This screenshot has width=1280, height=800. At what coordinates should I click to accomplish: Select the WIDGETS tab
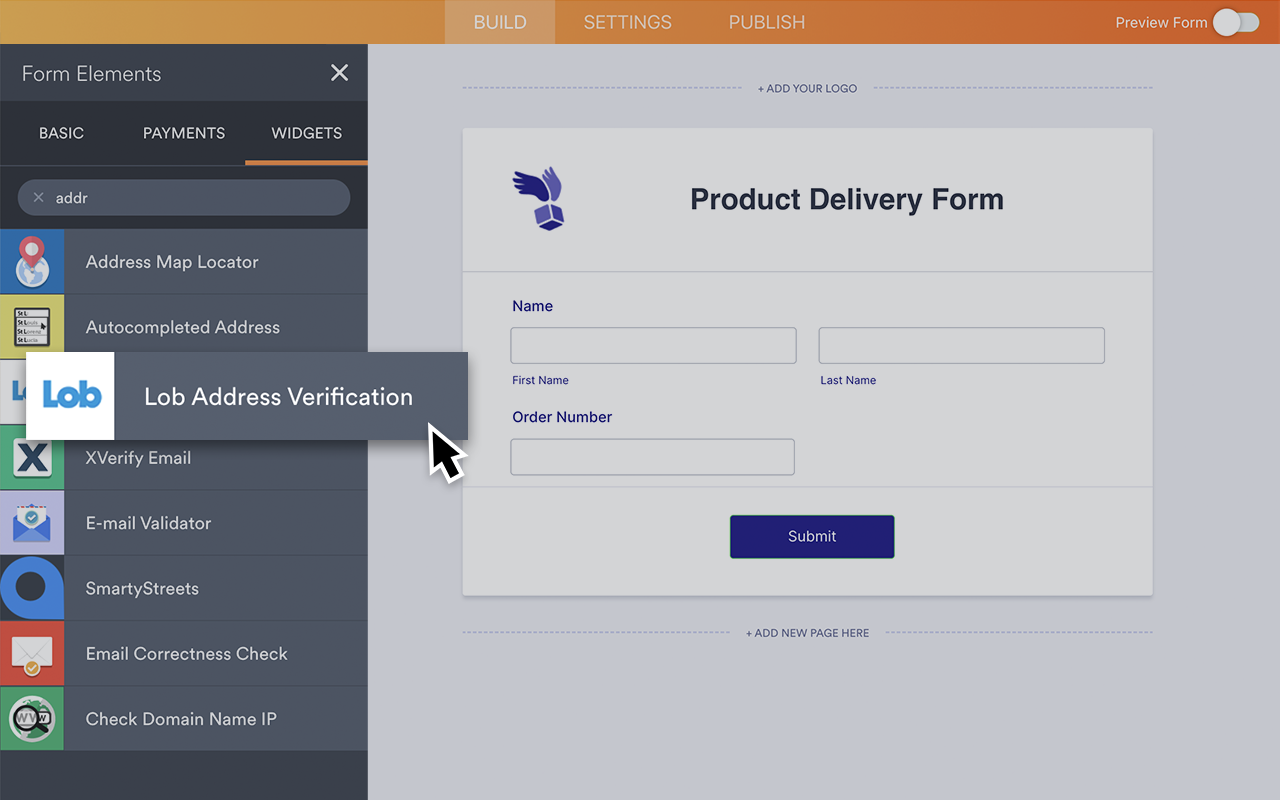tap(306, 133)
